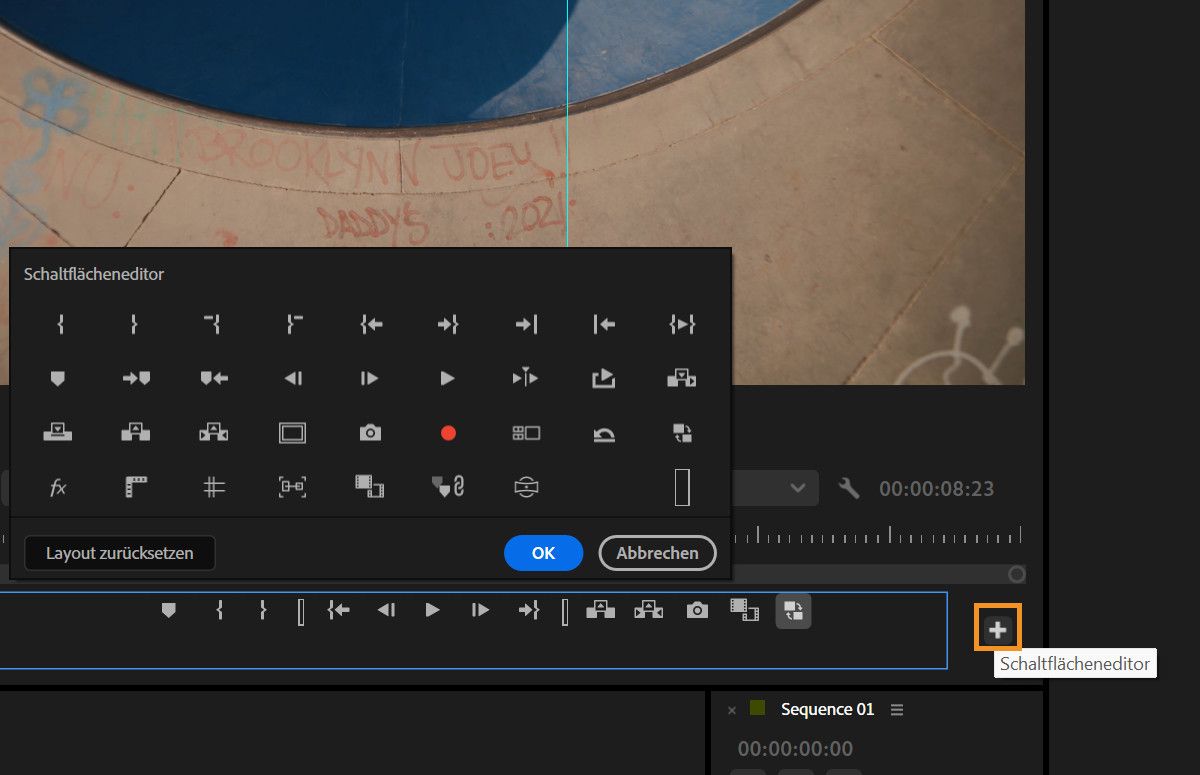Confirm with the blue OK button
This screenshot has height=775, width=1200.
(543, 553)
